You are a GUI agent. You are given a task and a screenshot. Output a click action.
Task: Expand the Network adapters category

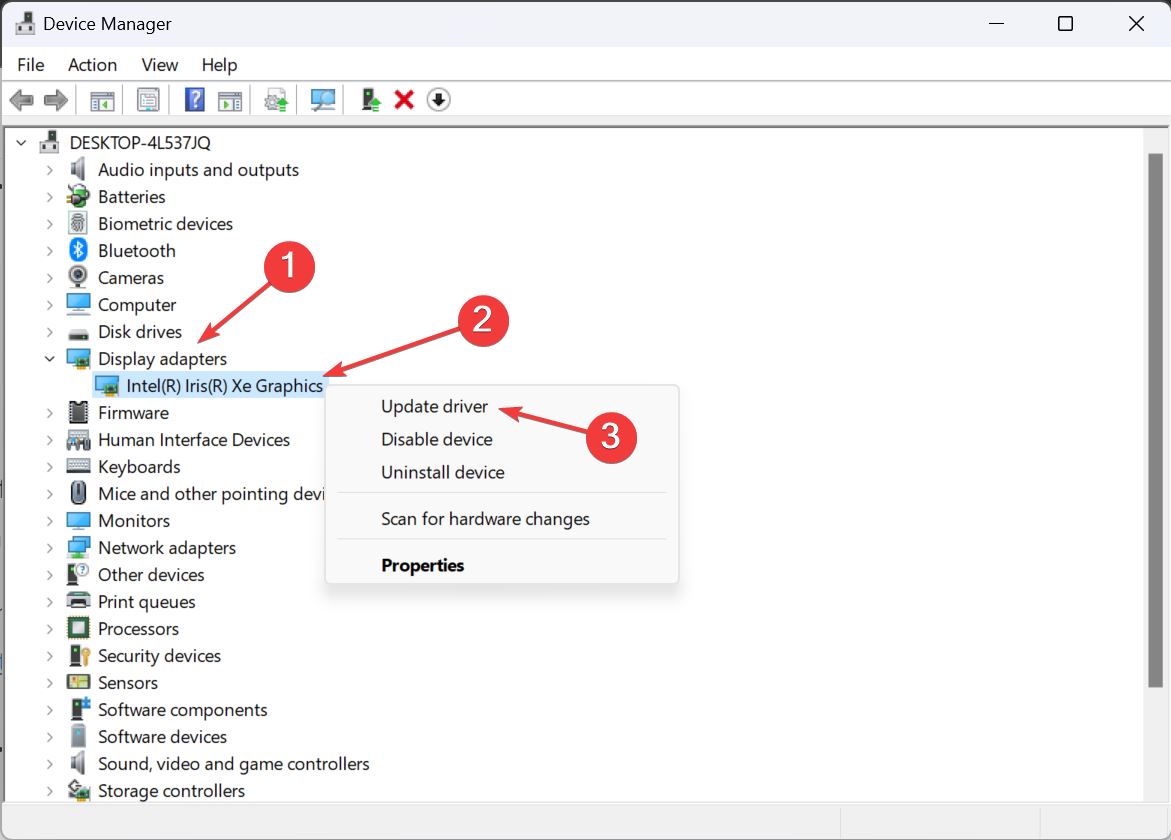49,548
